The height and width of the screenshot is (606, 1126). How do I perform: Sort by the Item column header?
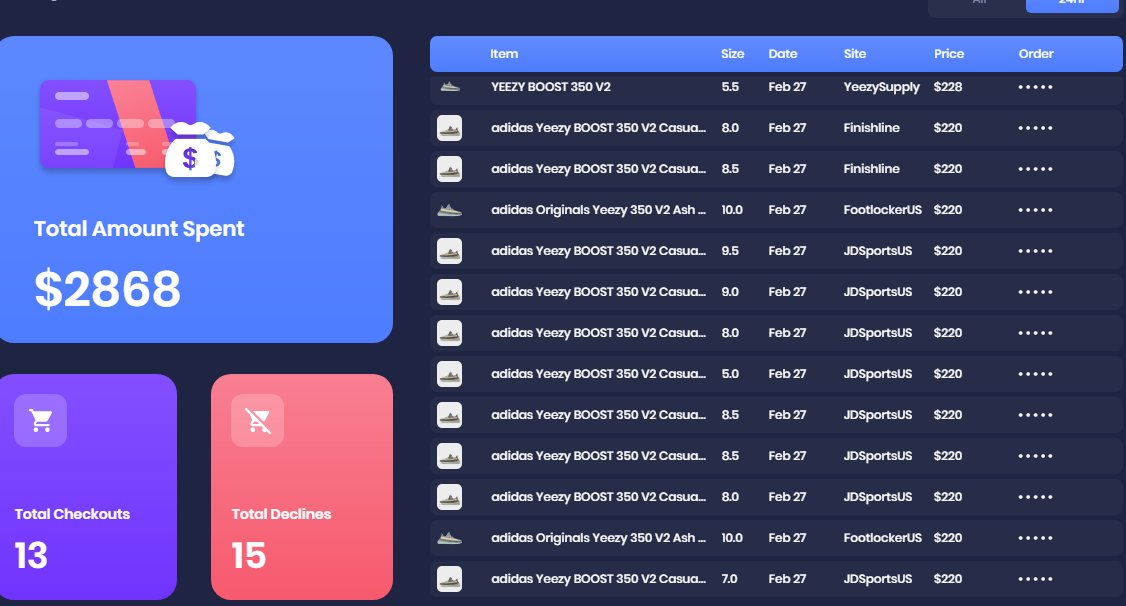click(504, 54)
